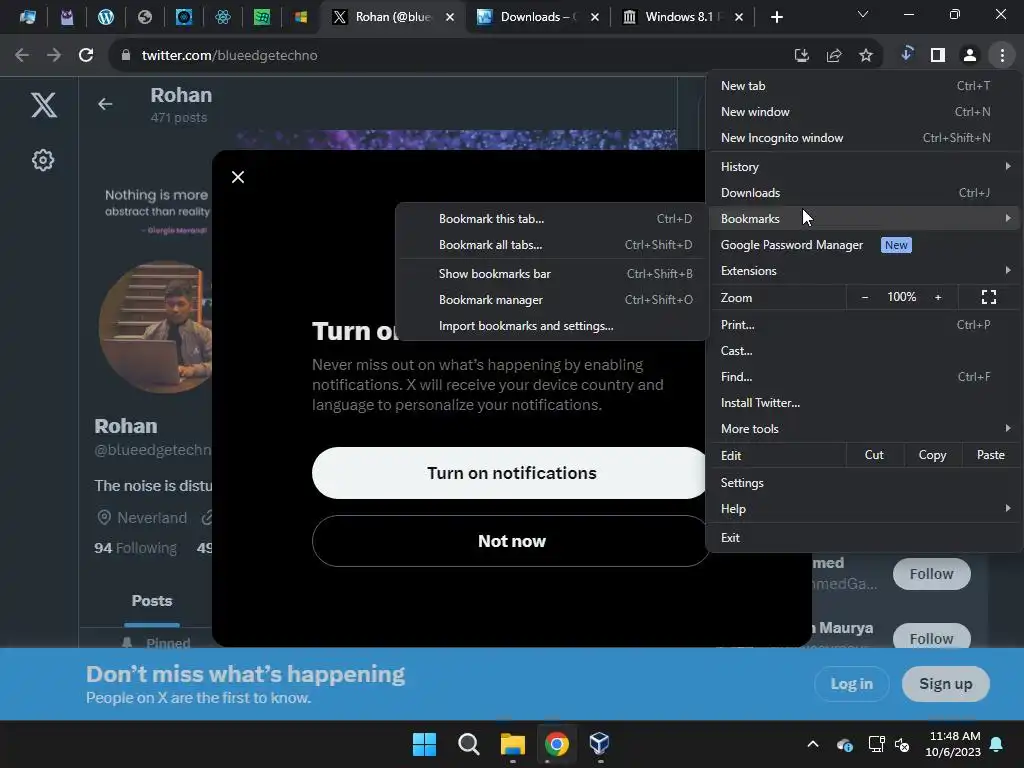1024x768 pixels.
Task: Show hidden system tray icons
Action: (x=813, y=744)
